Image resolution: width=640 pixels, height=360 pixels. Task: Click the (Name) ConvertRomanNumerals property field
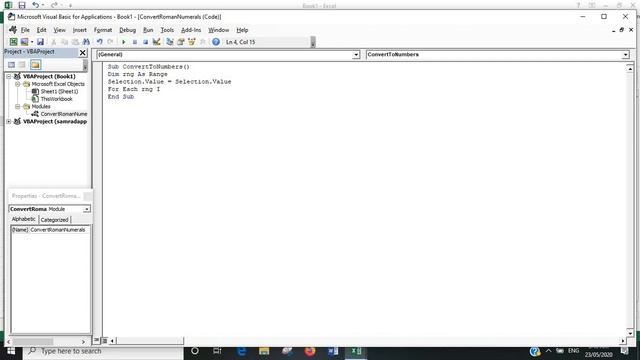(50, 230)
